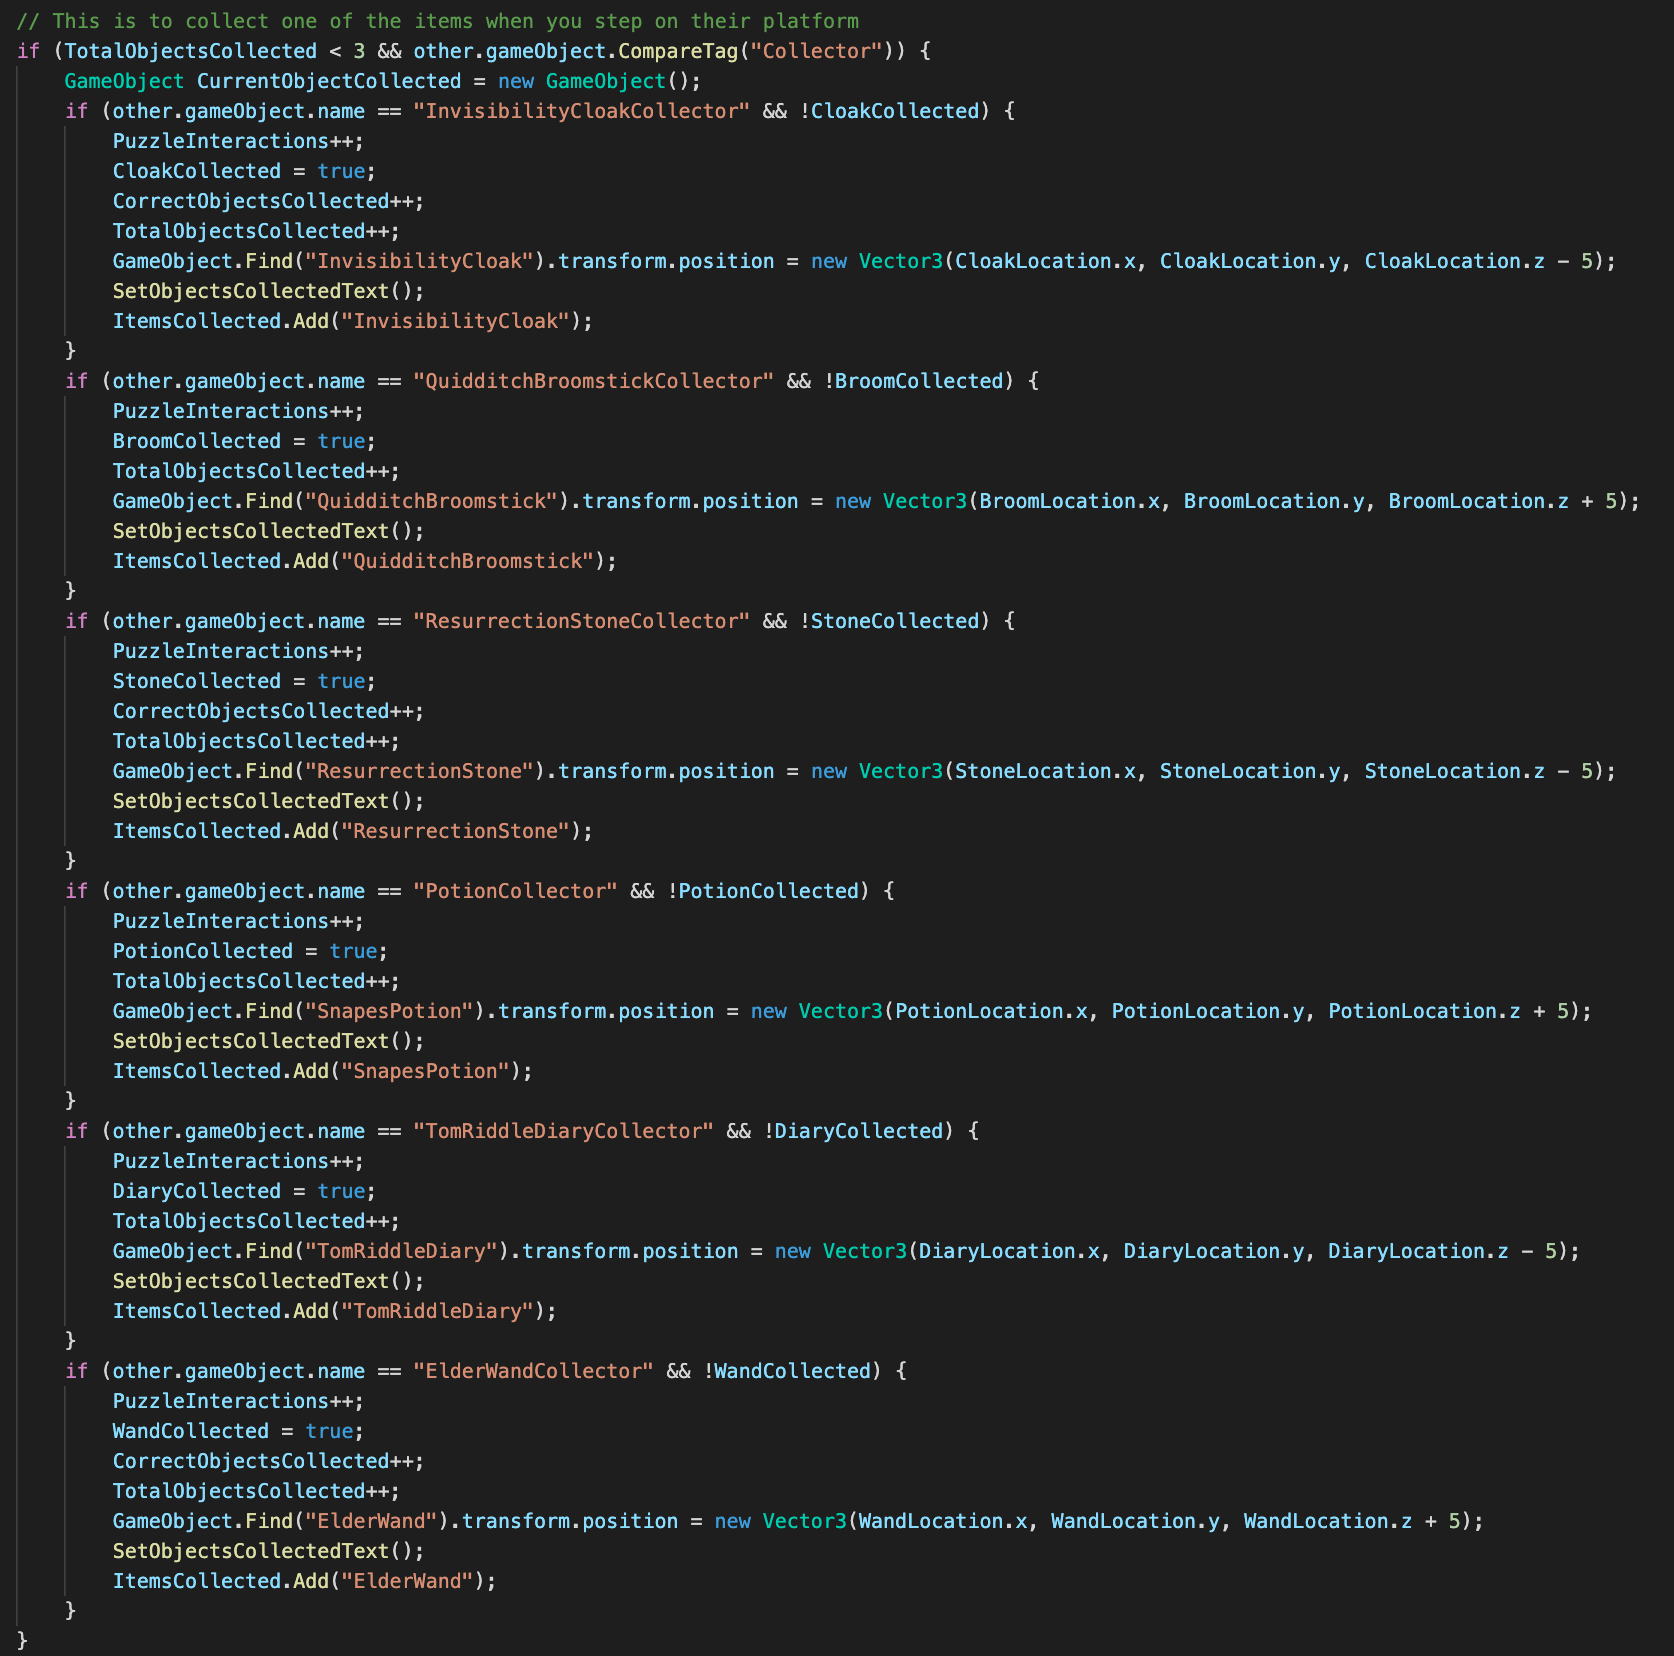Click 'PotionLocation.z' in Vector3 arguments
1674x1656 pixels.
(x=1424, y=1011)
